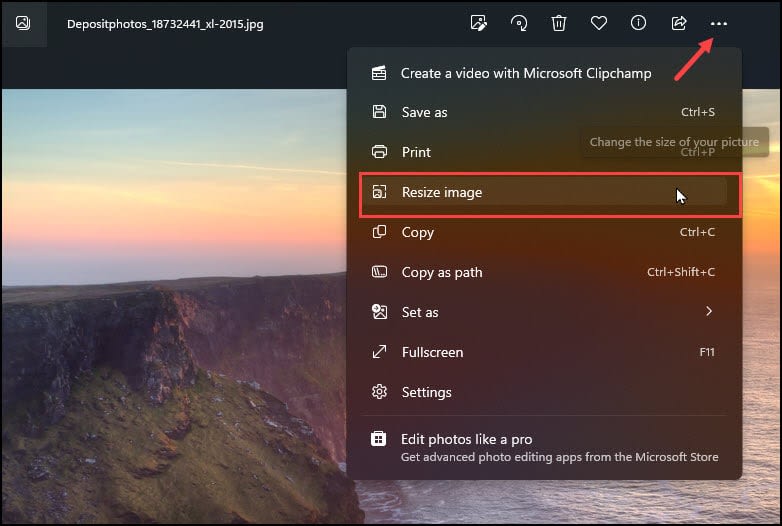Choose Copy as path option

coord(545,272)
